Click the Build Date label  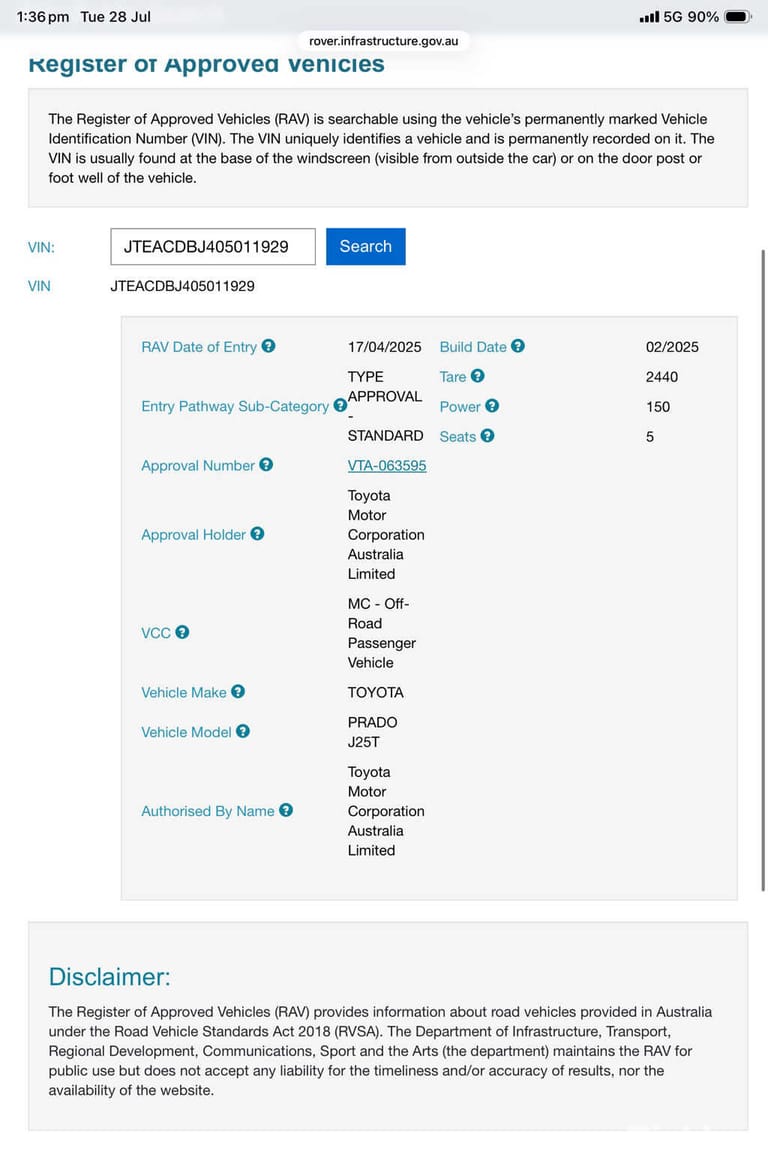473,347
